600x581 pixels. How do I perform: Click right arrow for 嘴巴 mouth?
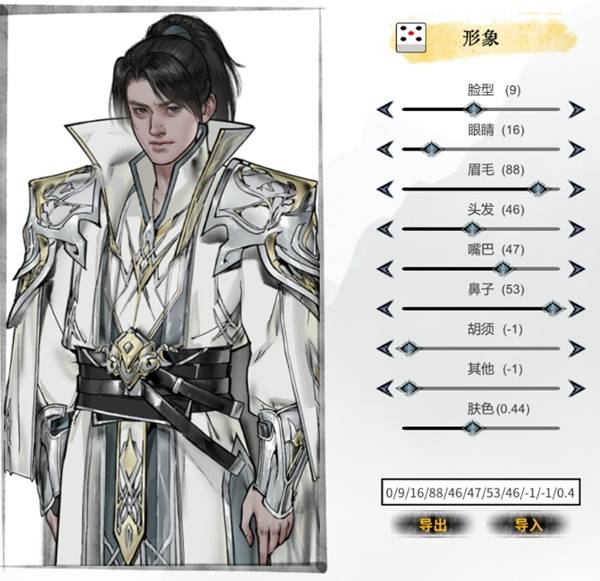(576, 269)
